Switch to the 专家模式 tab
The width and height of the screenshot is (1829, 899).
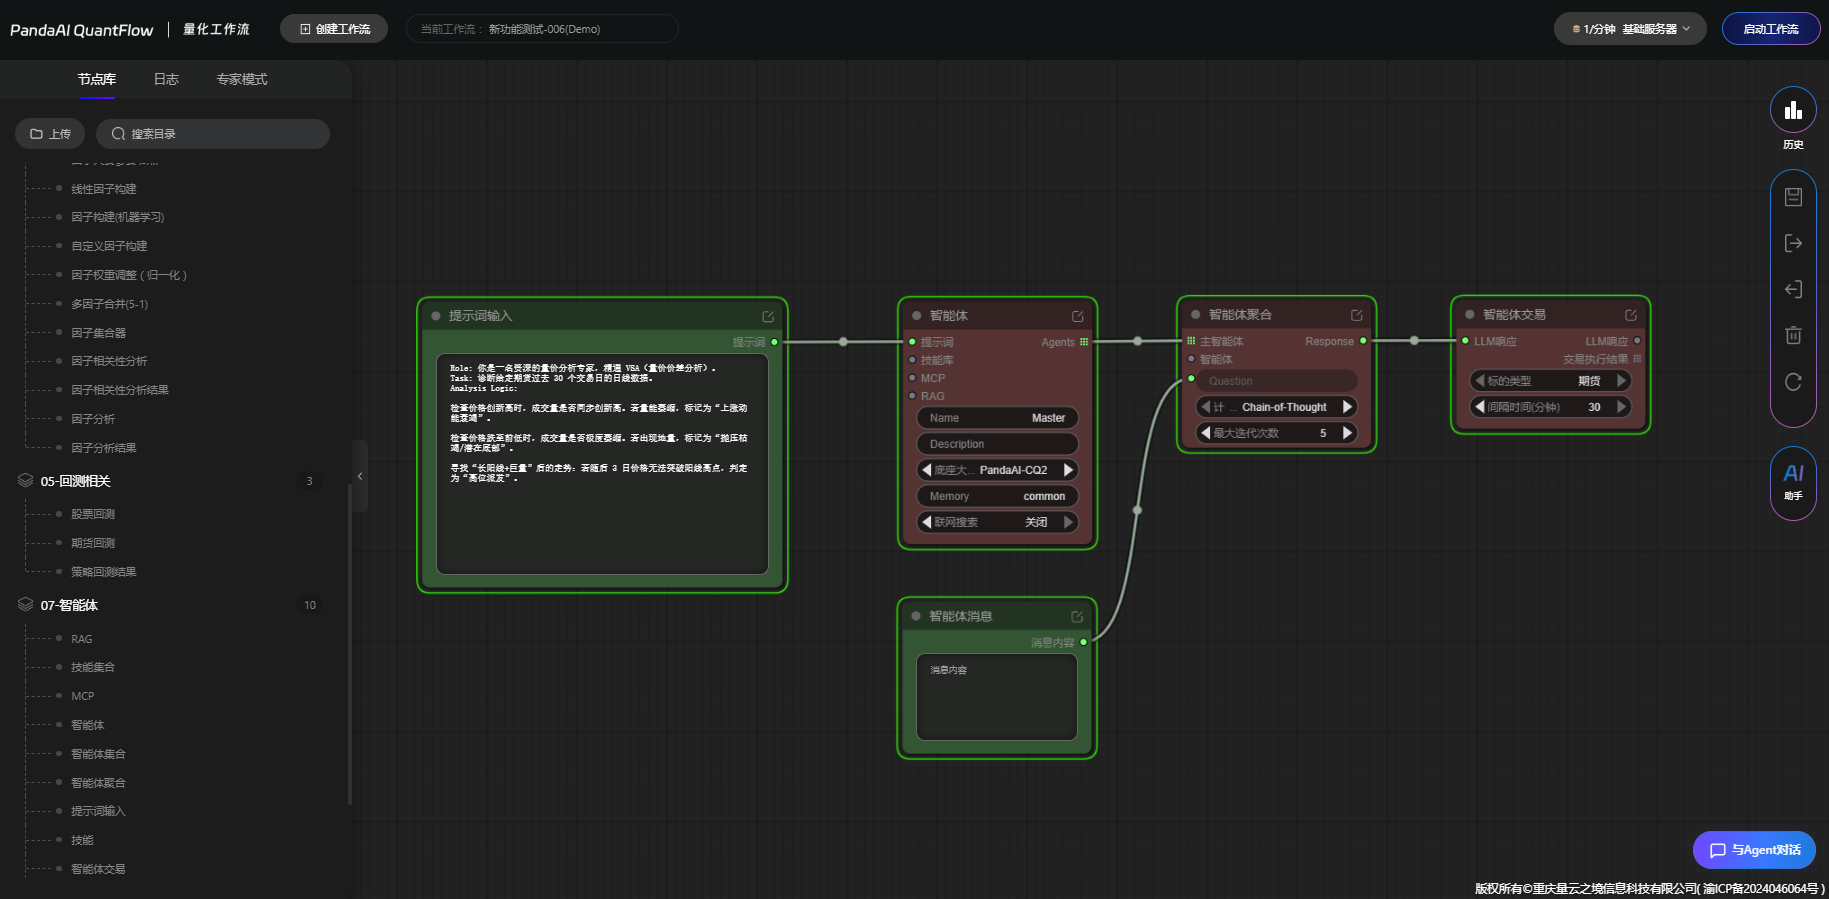[242, 79]
